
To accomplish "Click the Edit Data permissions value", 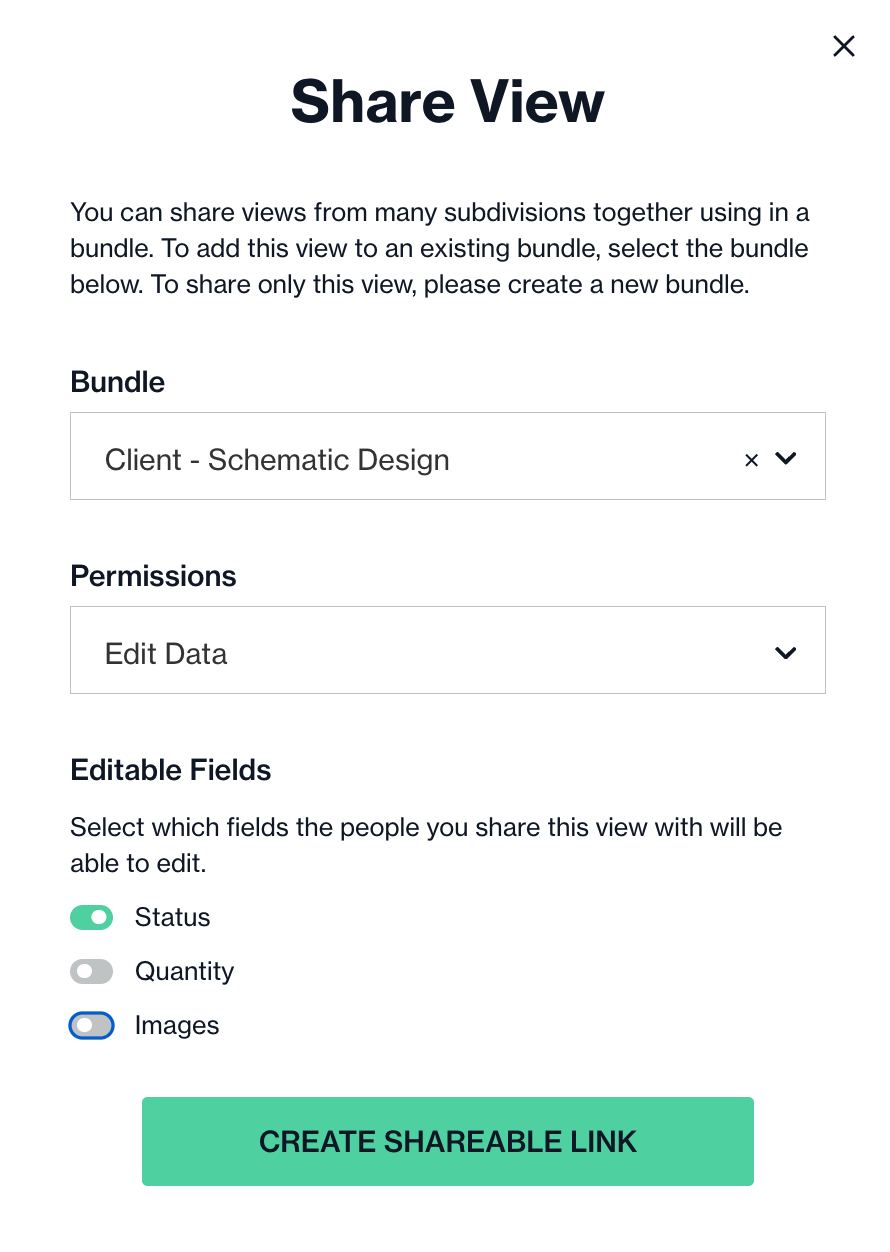I will 166,654.
